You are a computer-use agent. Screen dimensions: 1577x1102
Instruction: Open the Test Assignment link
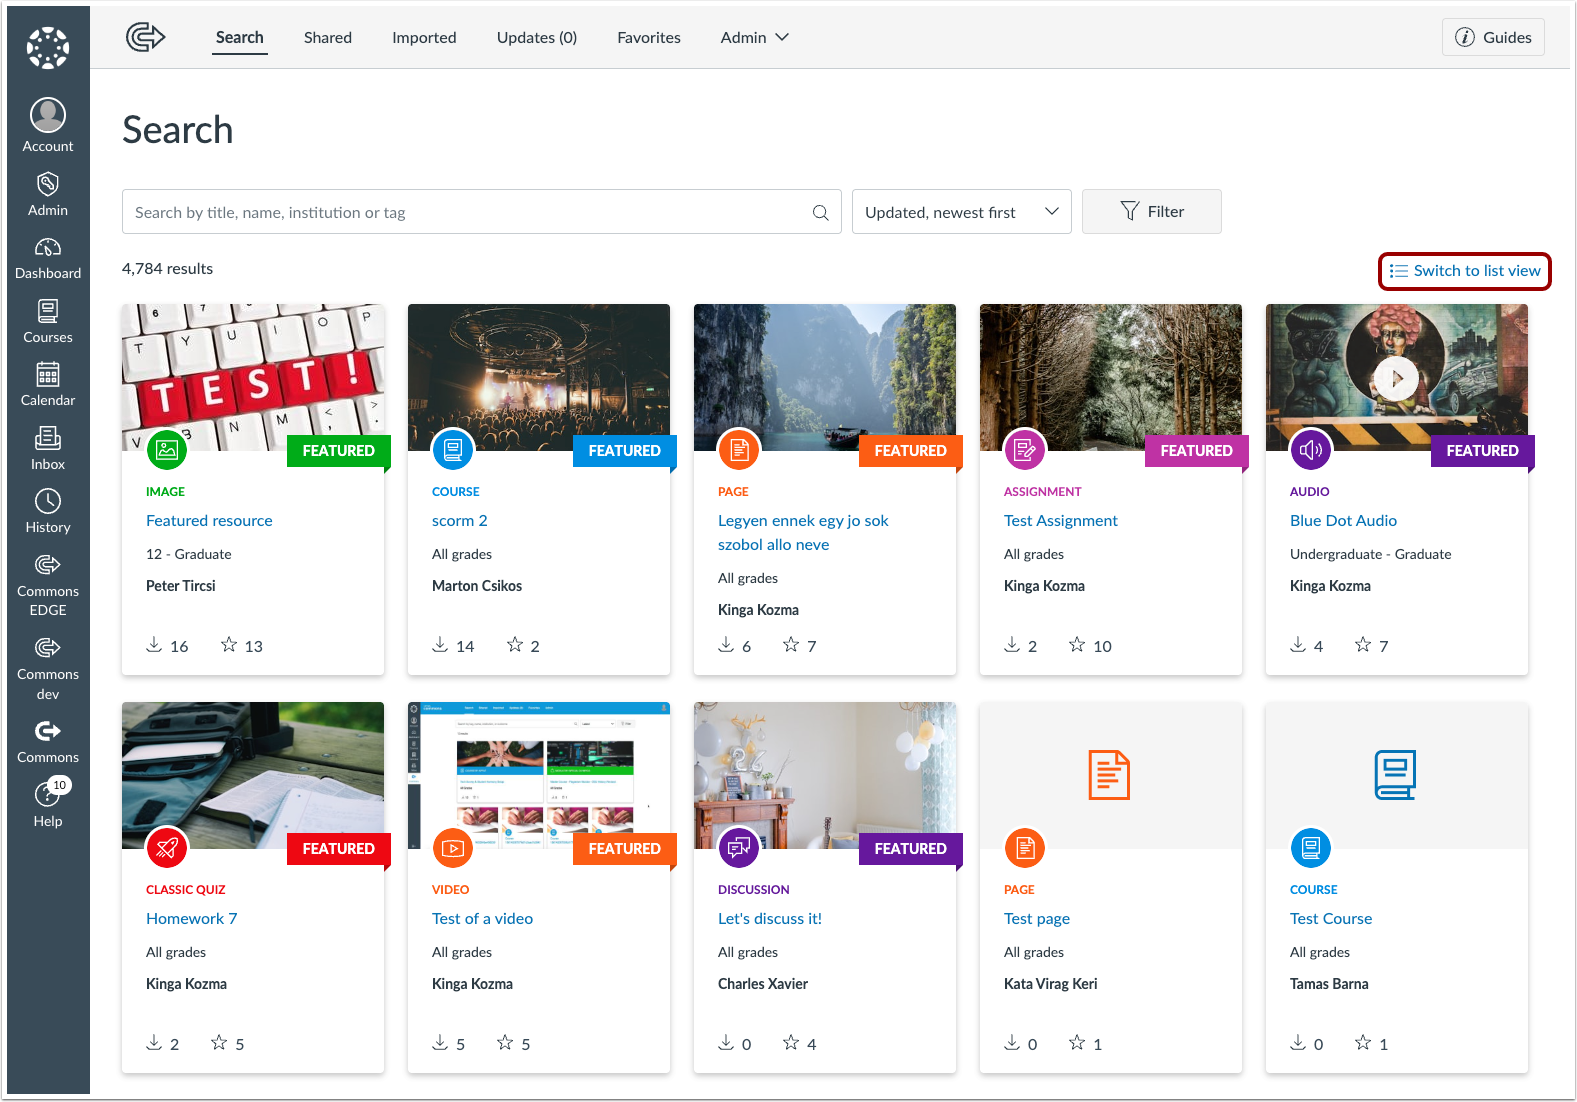click(x=1061, y=520)
